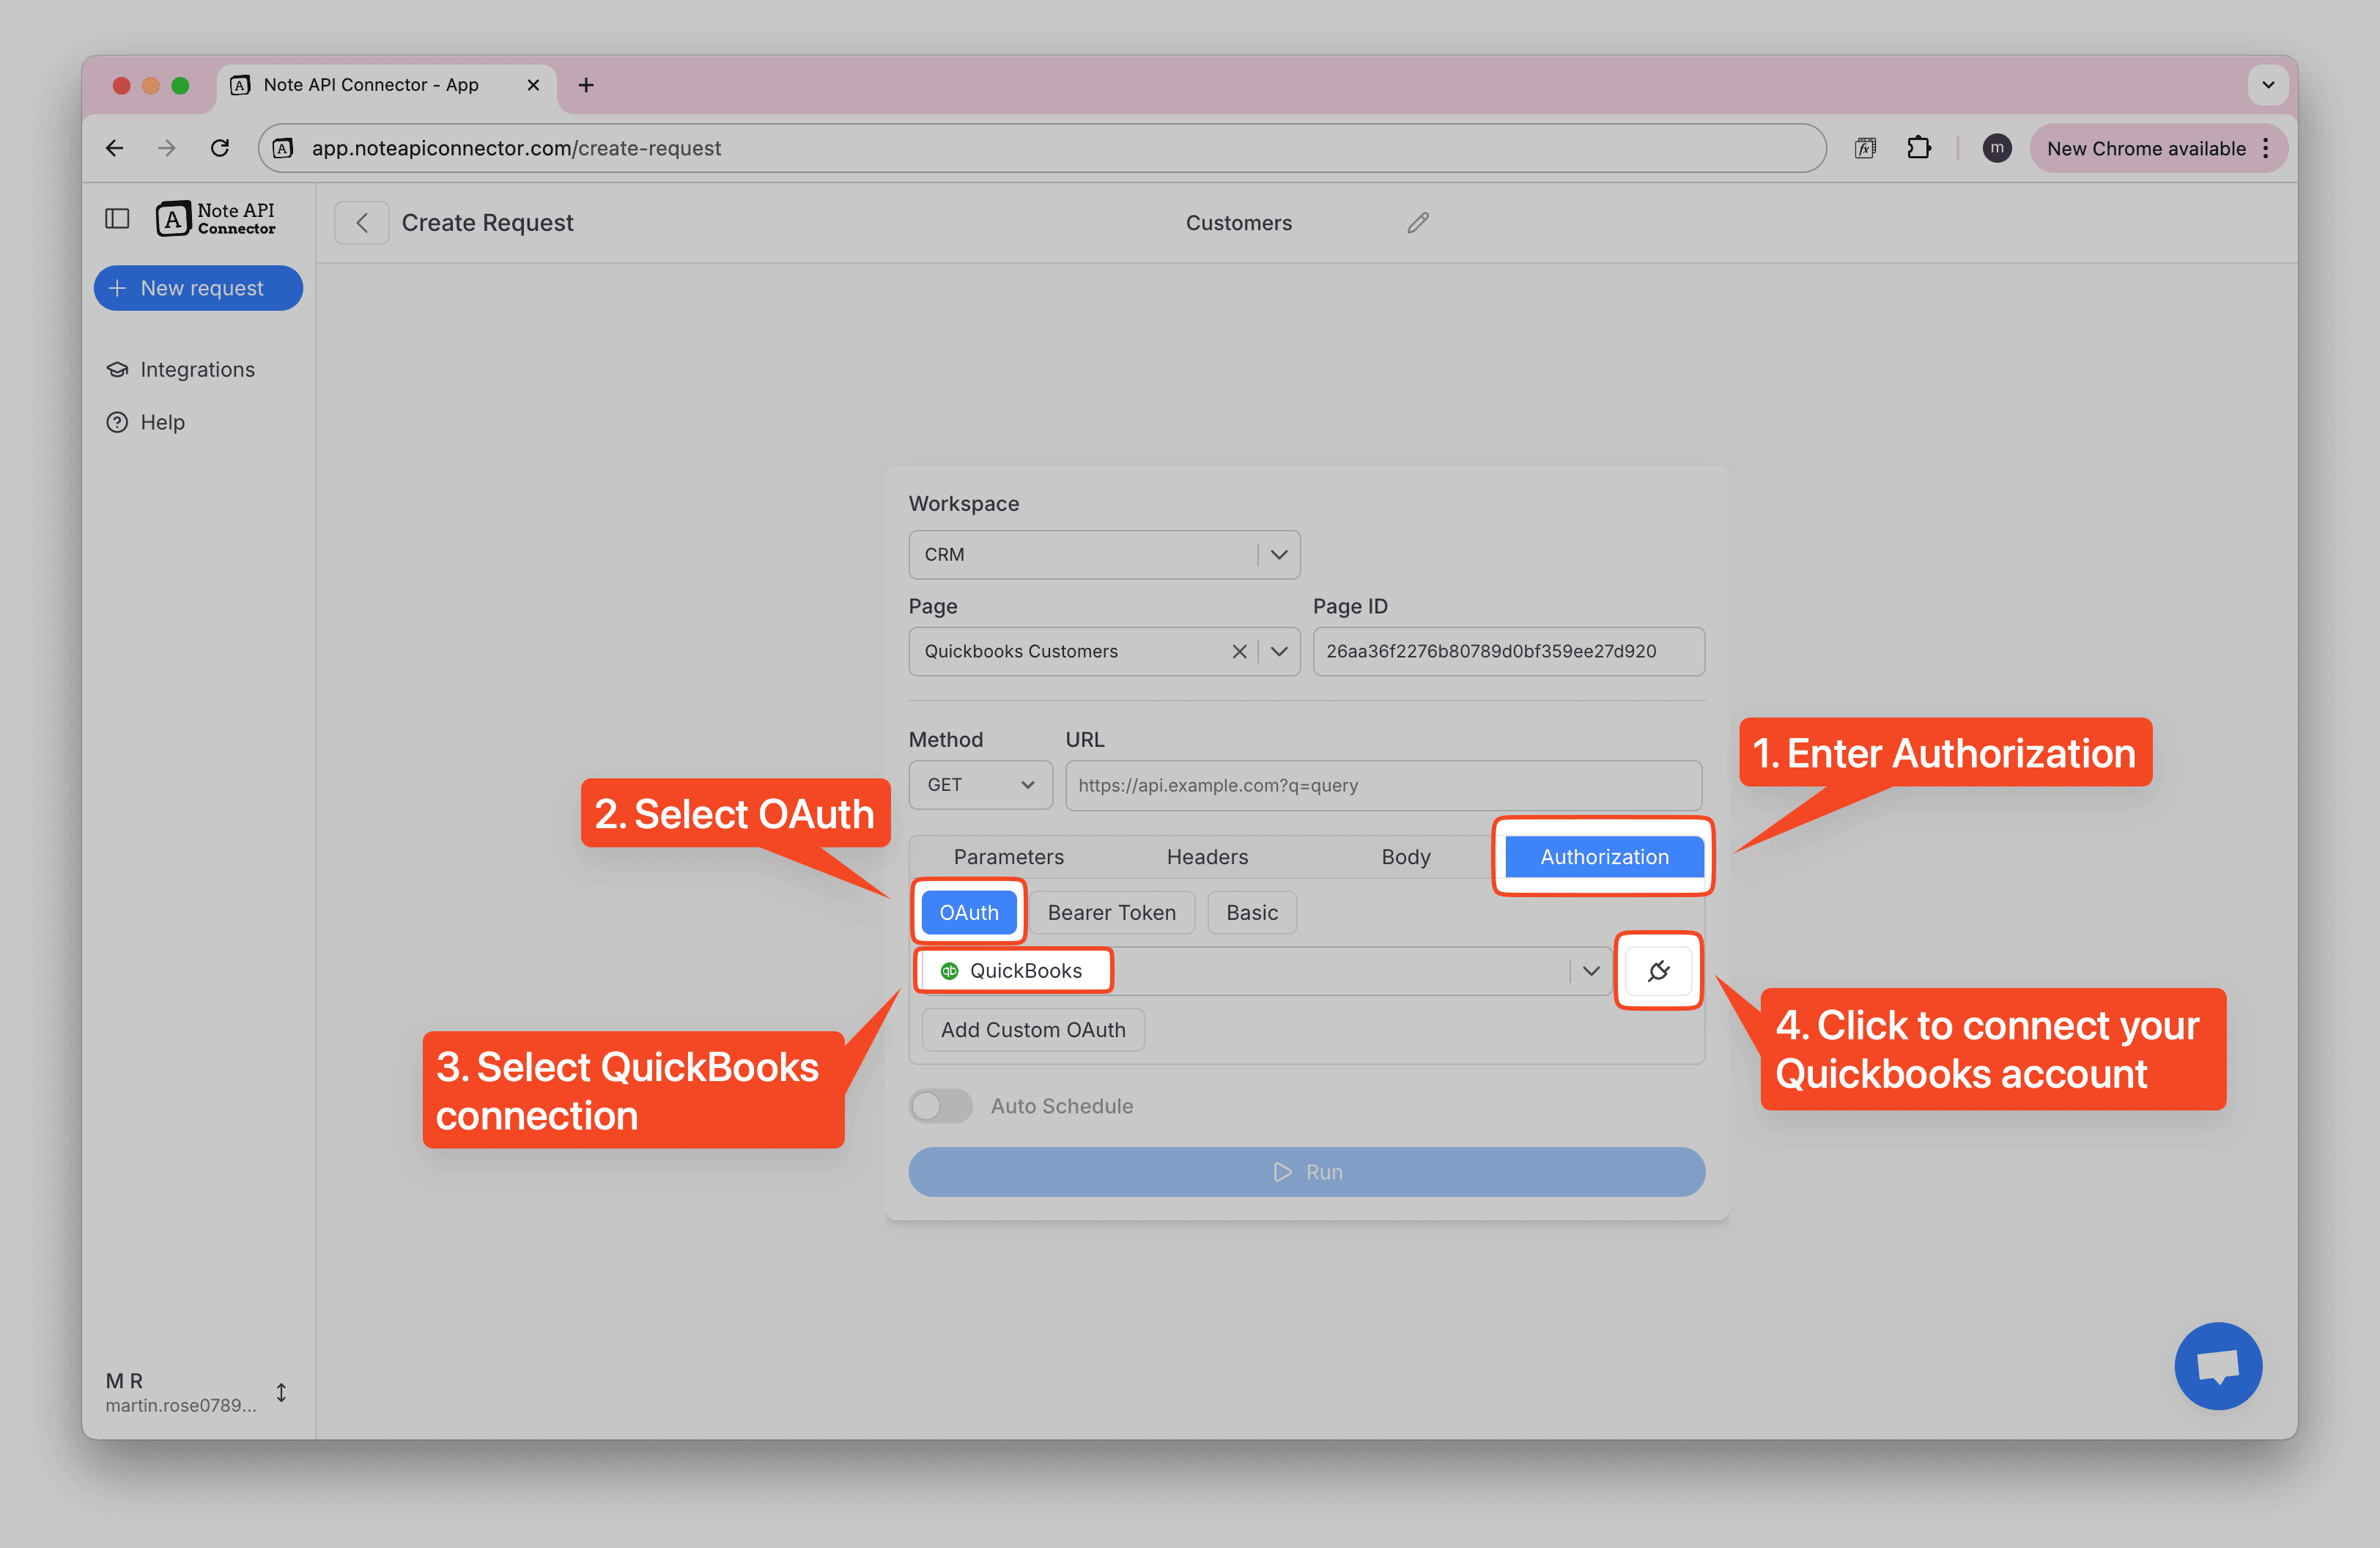Close the Note API Connector tab

[533, 85]
